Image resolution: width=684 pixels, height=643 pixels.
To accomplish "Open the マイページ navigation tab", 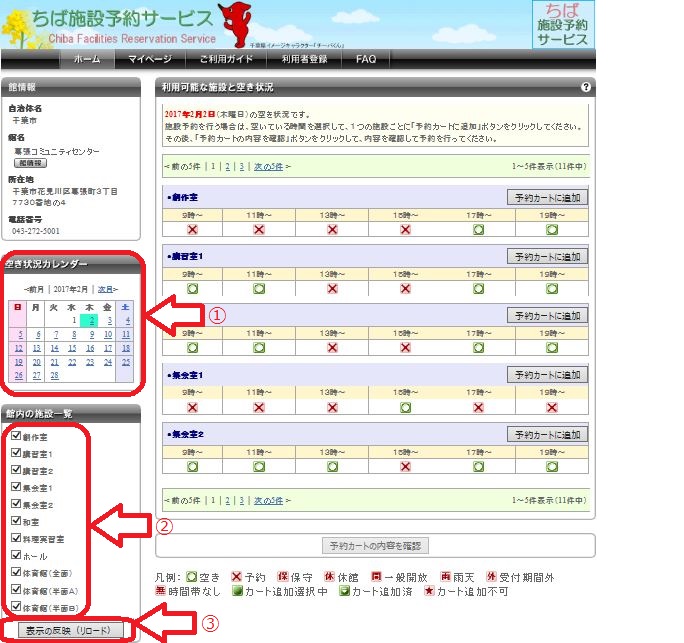I will (x=149, y=60).
